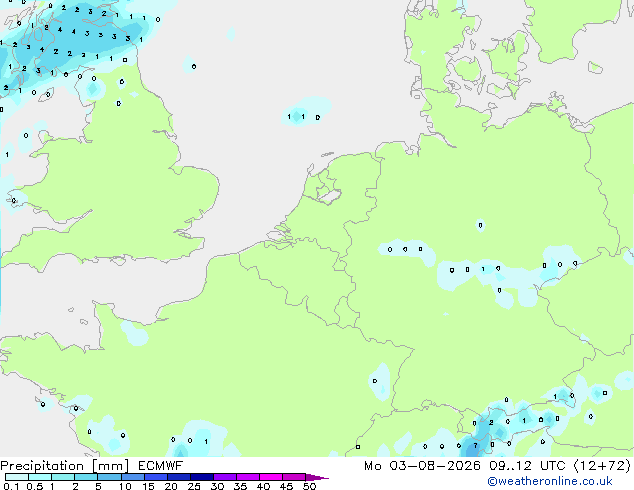Click the legend swatch between 10 and 15
634x490 pixels.
point(132,477)
